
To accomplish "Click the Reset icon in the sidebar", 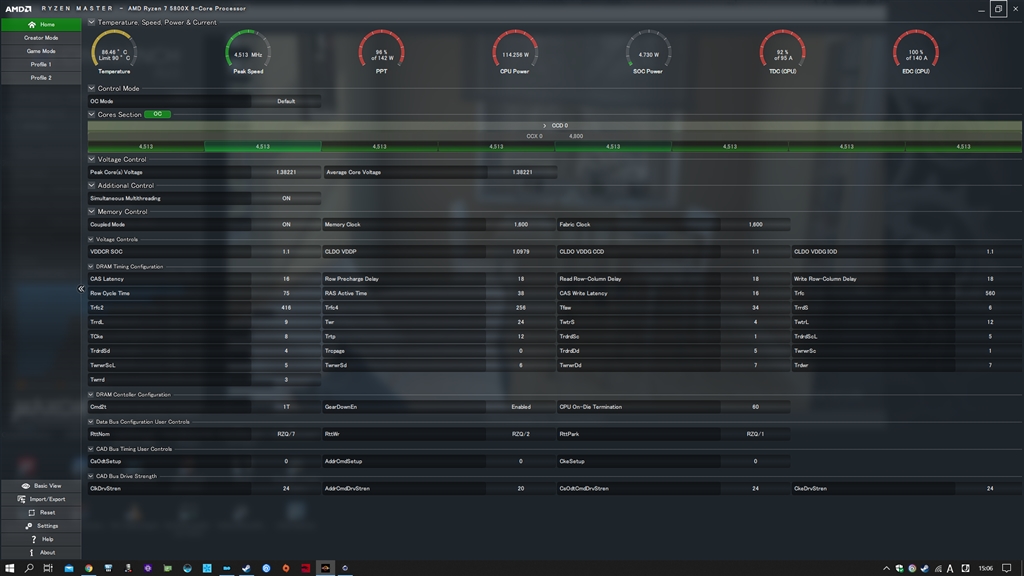I will click(32, 512).
